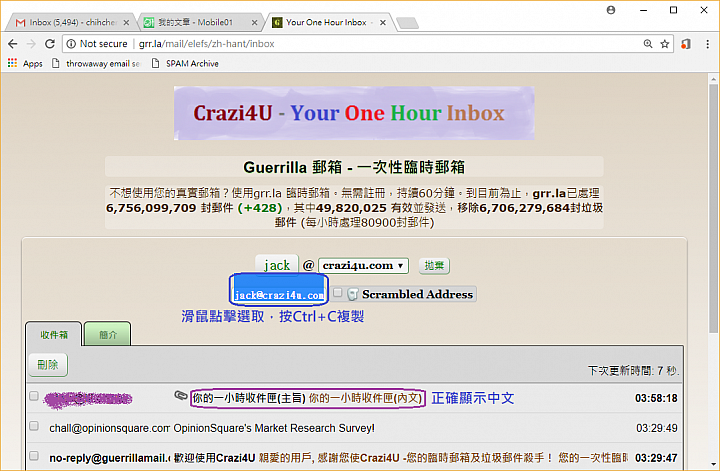Click the 拋棄 forget button

(434, 265)
